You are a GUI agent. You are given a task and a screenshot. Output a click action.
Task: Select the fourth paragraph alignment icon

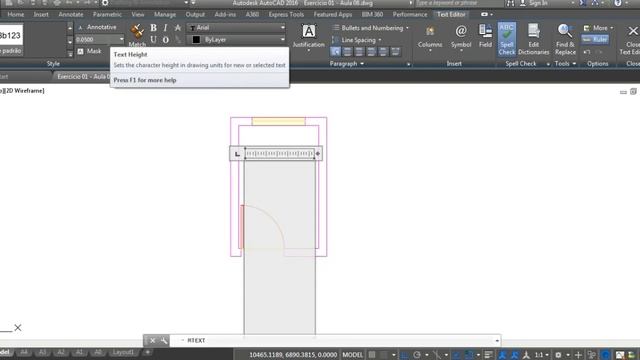pos(371,51)
